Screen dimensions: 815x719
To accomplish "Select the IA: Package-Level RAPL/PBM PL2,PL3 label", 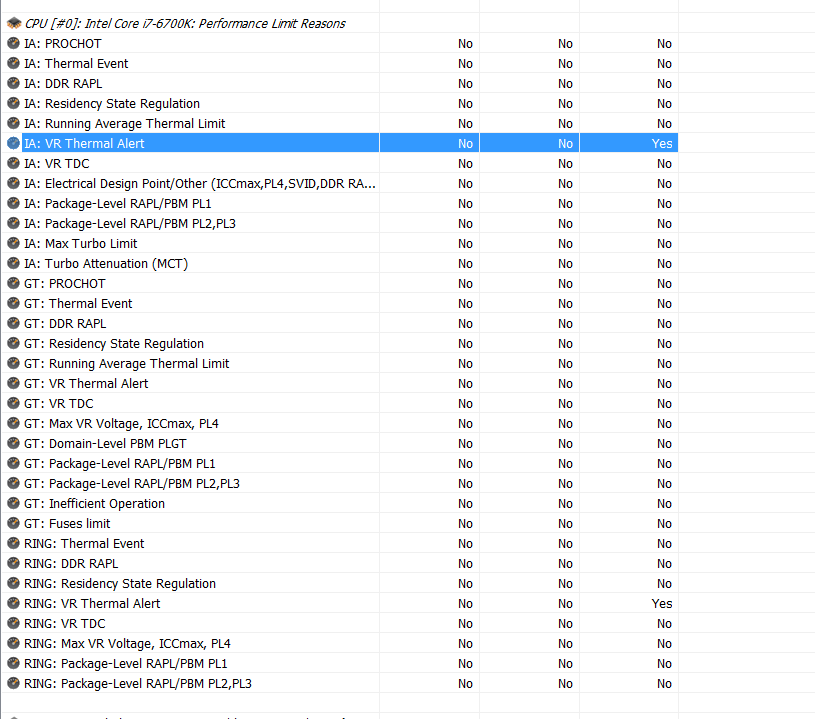I will 130,224.
